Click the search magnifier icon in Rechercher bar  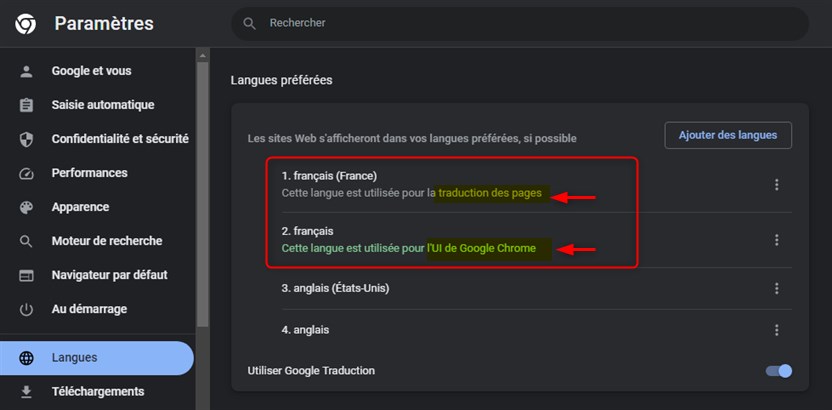[x=249, y=23]
